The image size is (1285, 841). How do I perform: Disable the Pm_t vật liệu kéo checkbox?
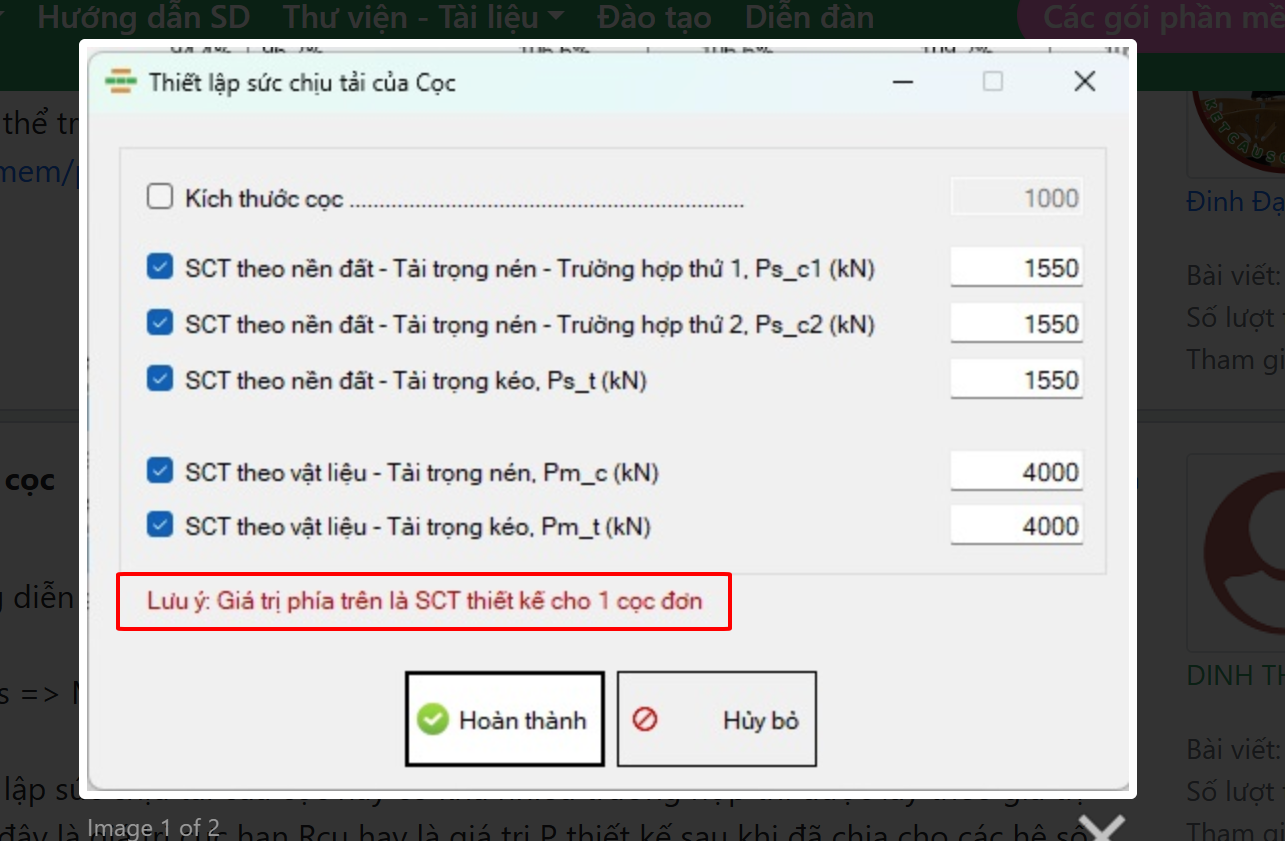click(x=160, y=526)
